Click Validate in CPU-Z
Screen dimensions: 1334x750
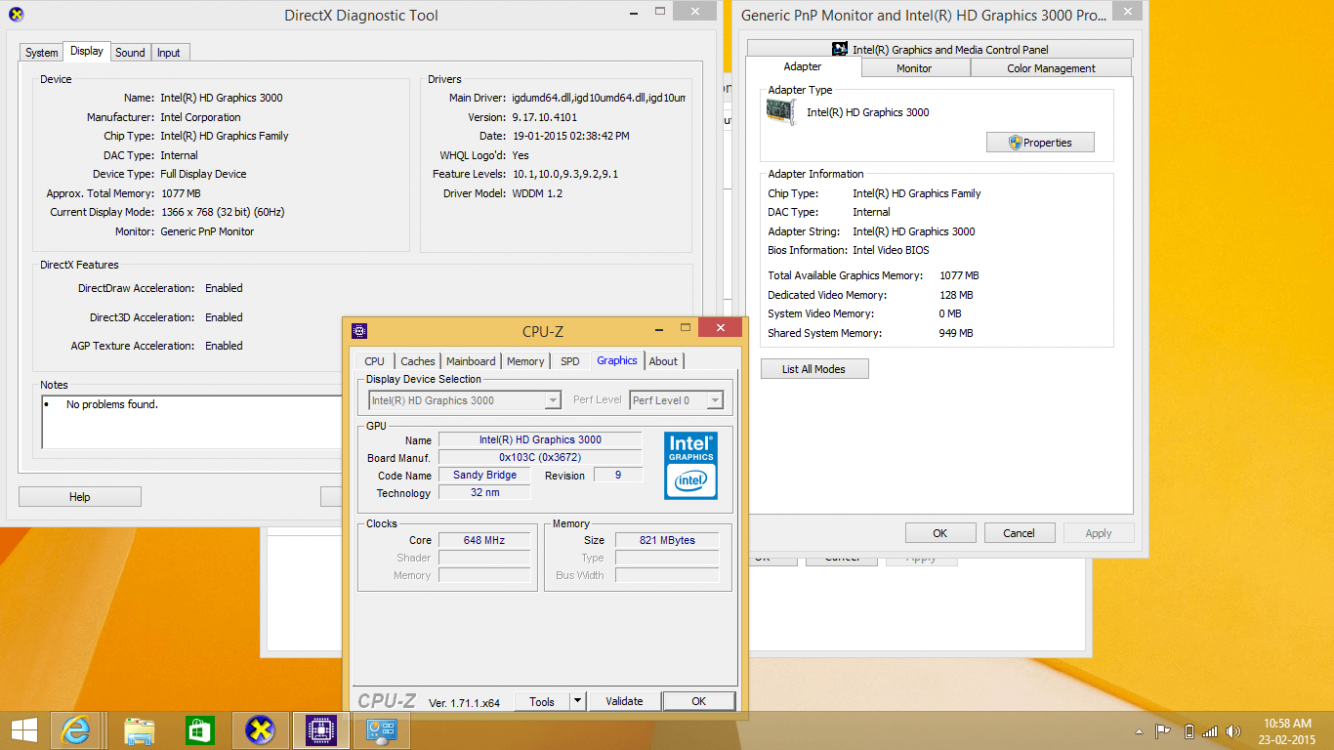coord(624,701)
